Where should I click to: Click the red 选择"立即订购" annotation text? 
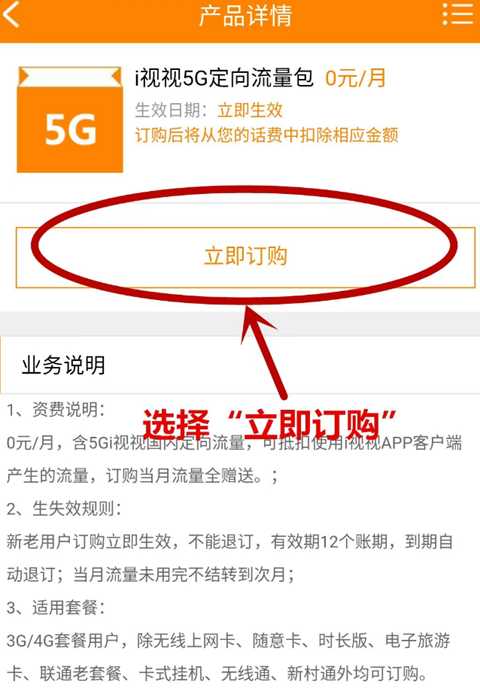(x=270, y=425)
